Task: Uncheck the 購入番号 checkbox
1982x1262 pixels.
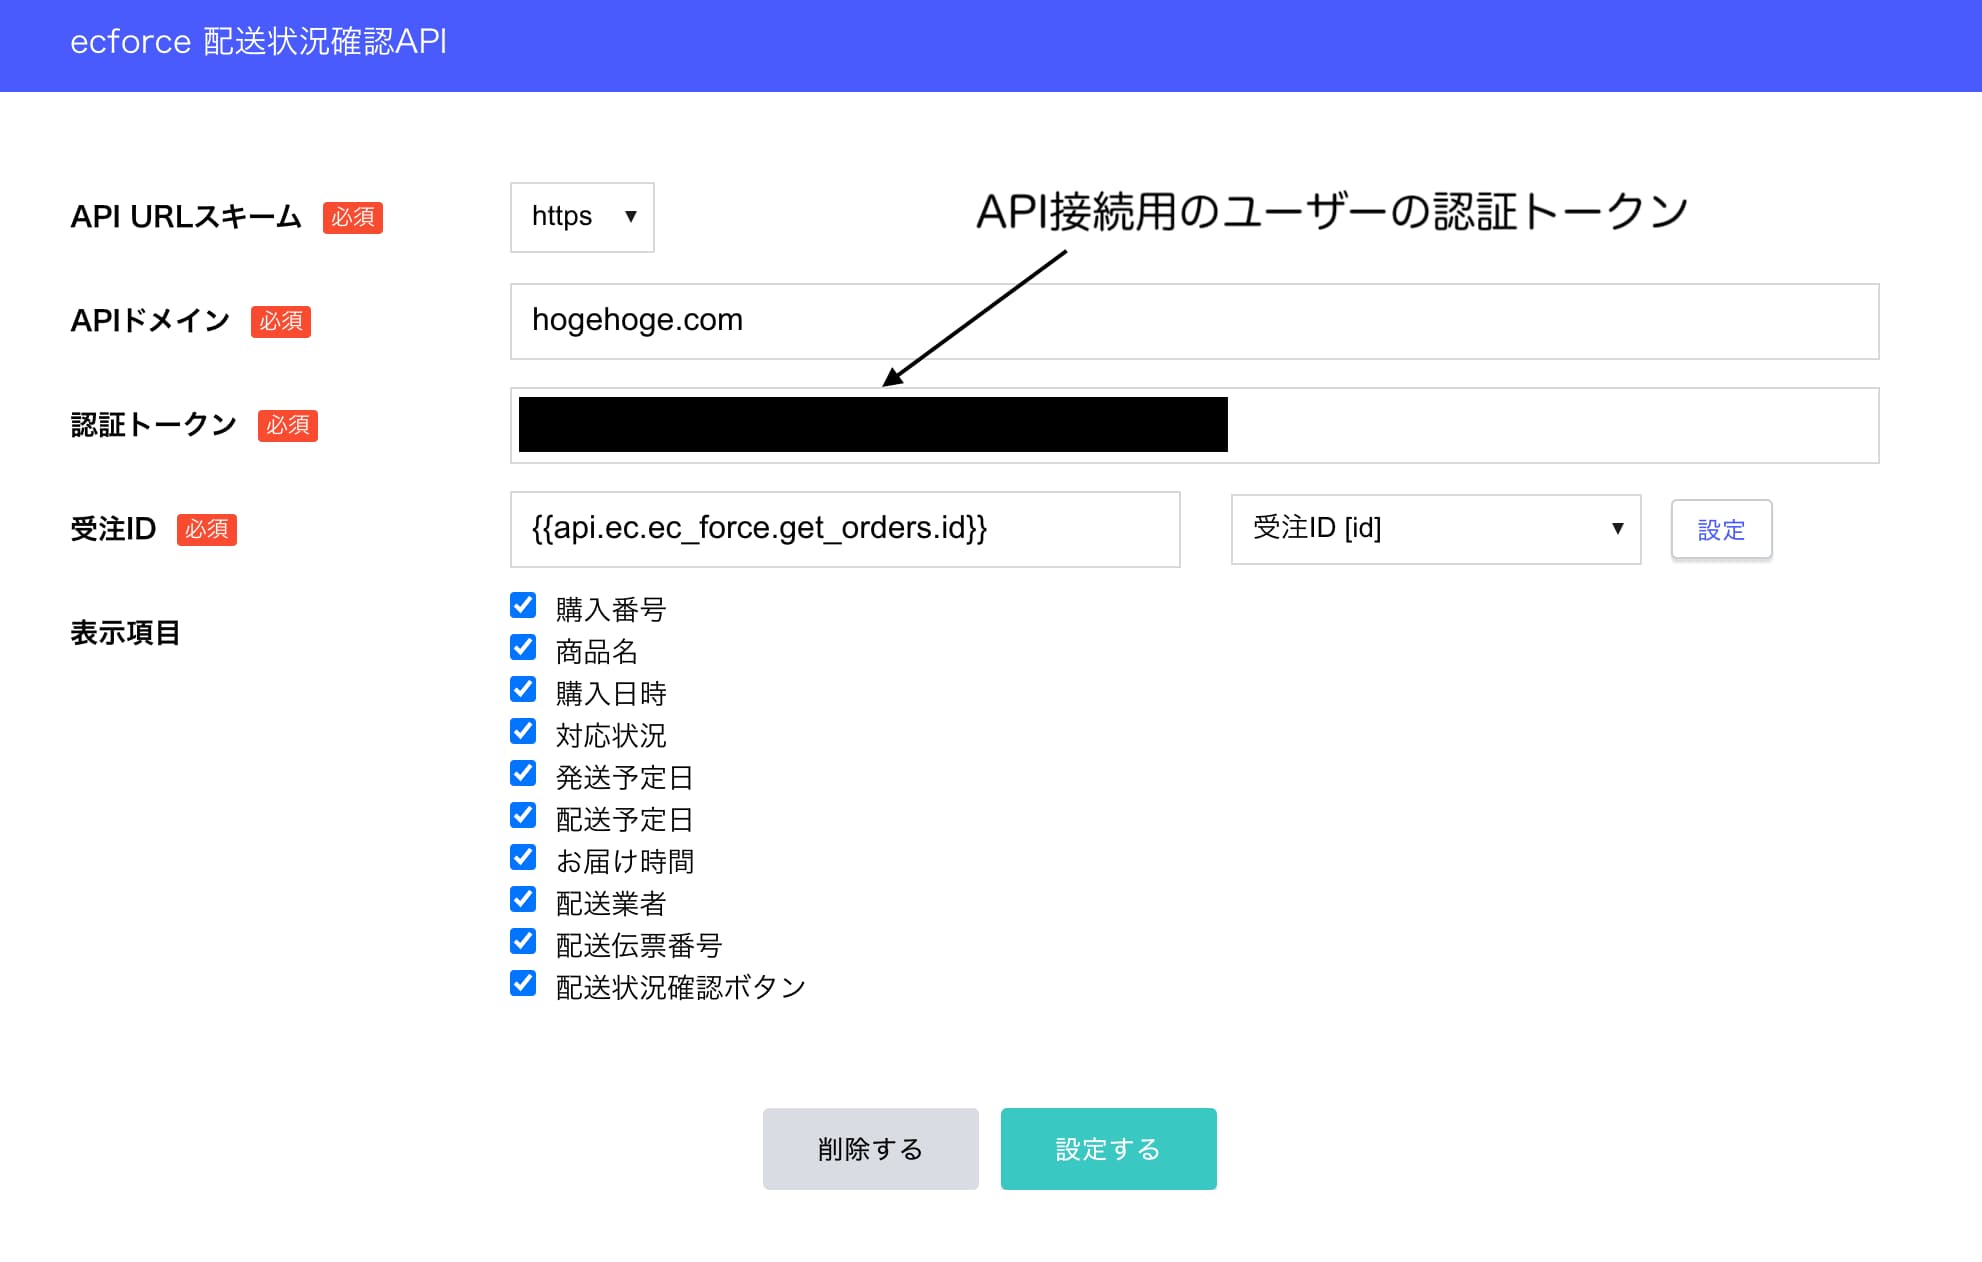Action: click(x=523, y=606)
